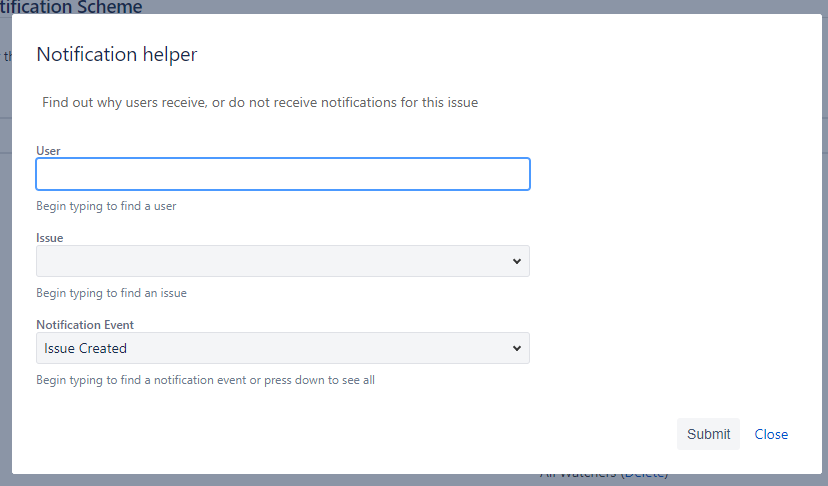Click the 'User' field label

48,151
